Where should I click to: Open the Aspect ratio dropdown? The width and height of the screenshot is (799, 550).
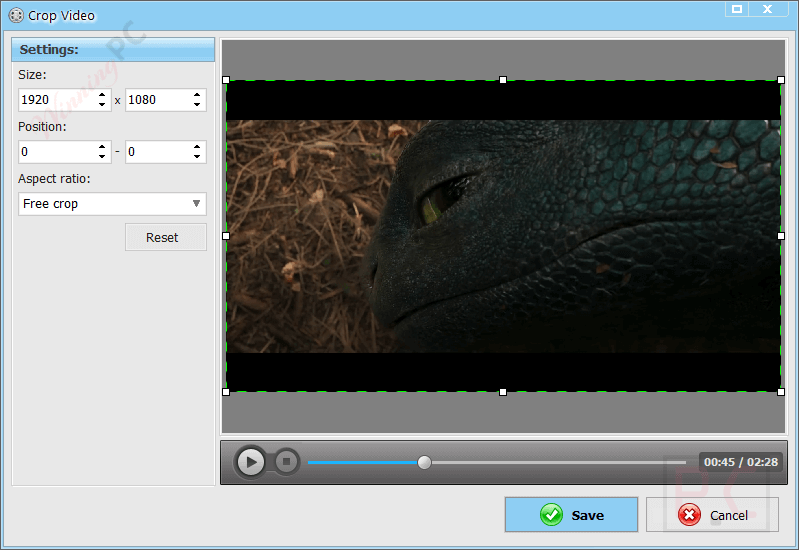[x=112, y=204]
